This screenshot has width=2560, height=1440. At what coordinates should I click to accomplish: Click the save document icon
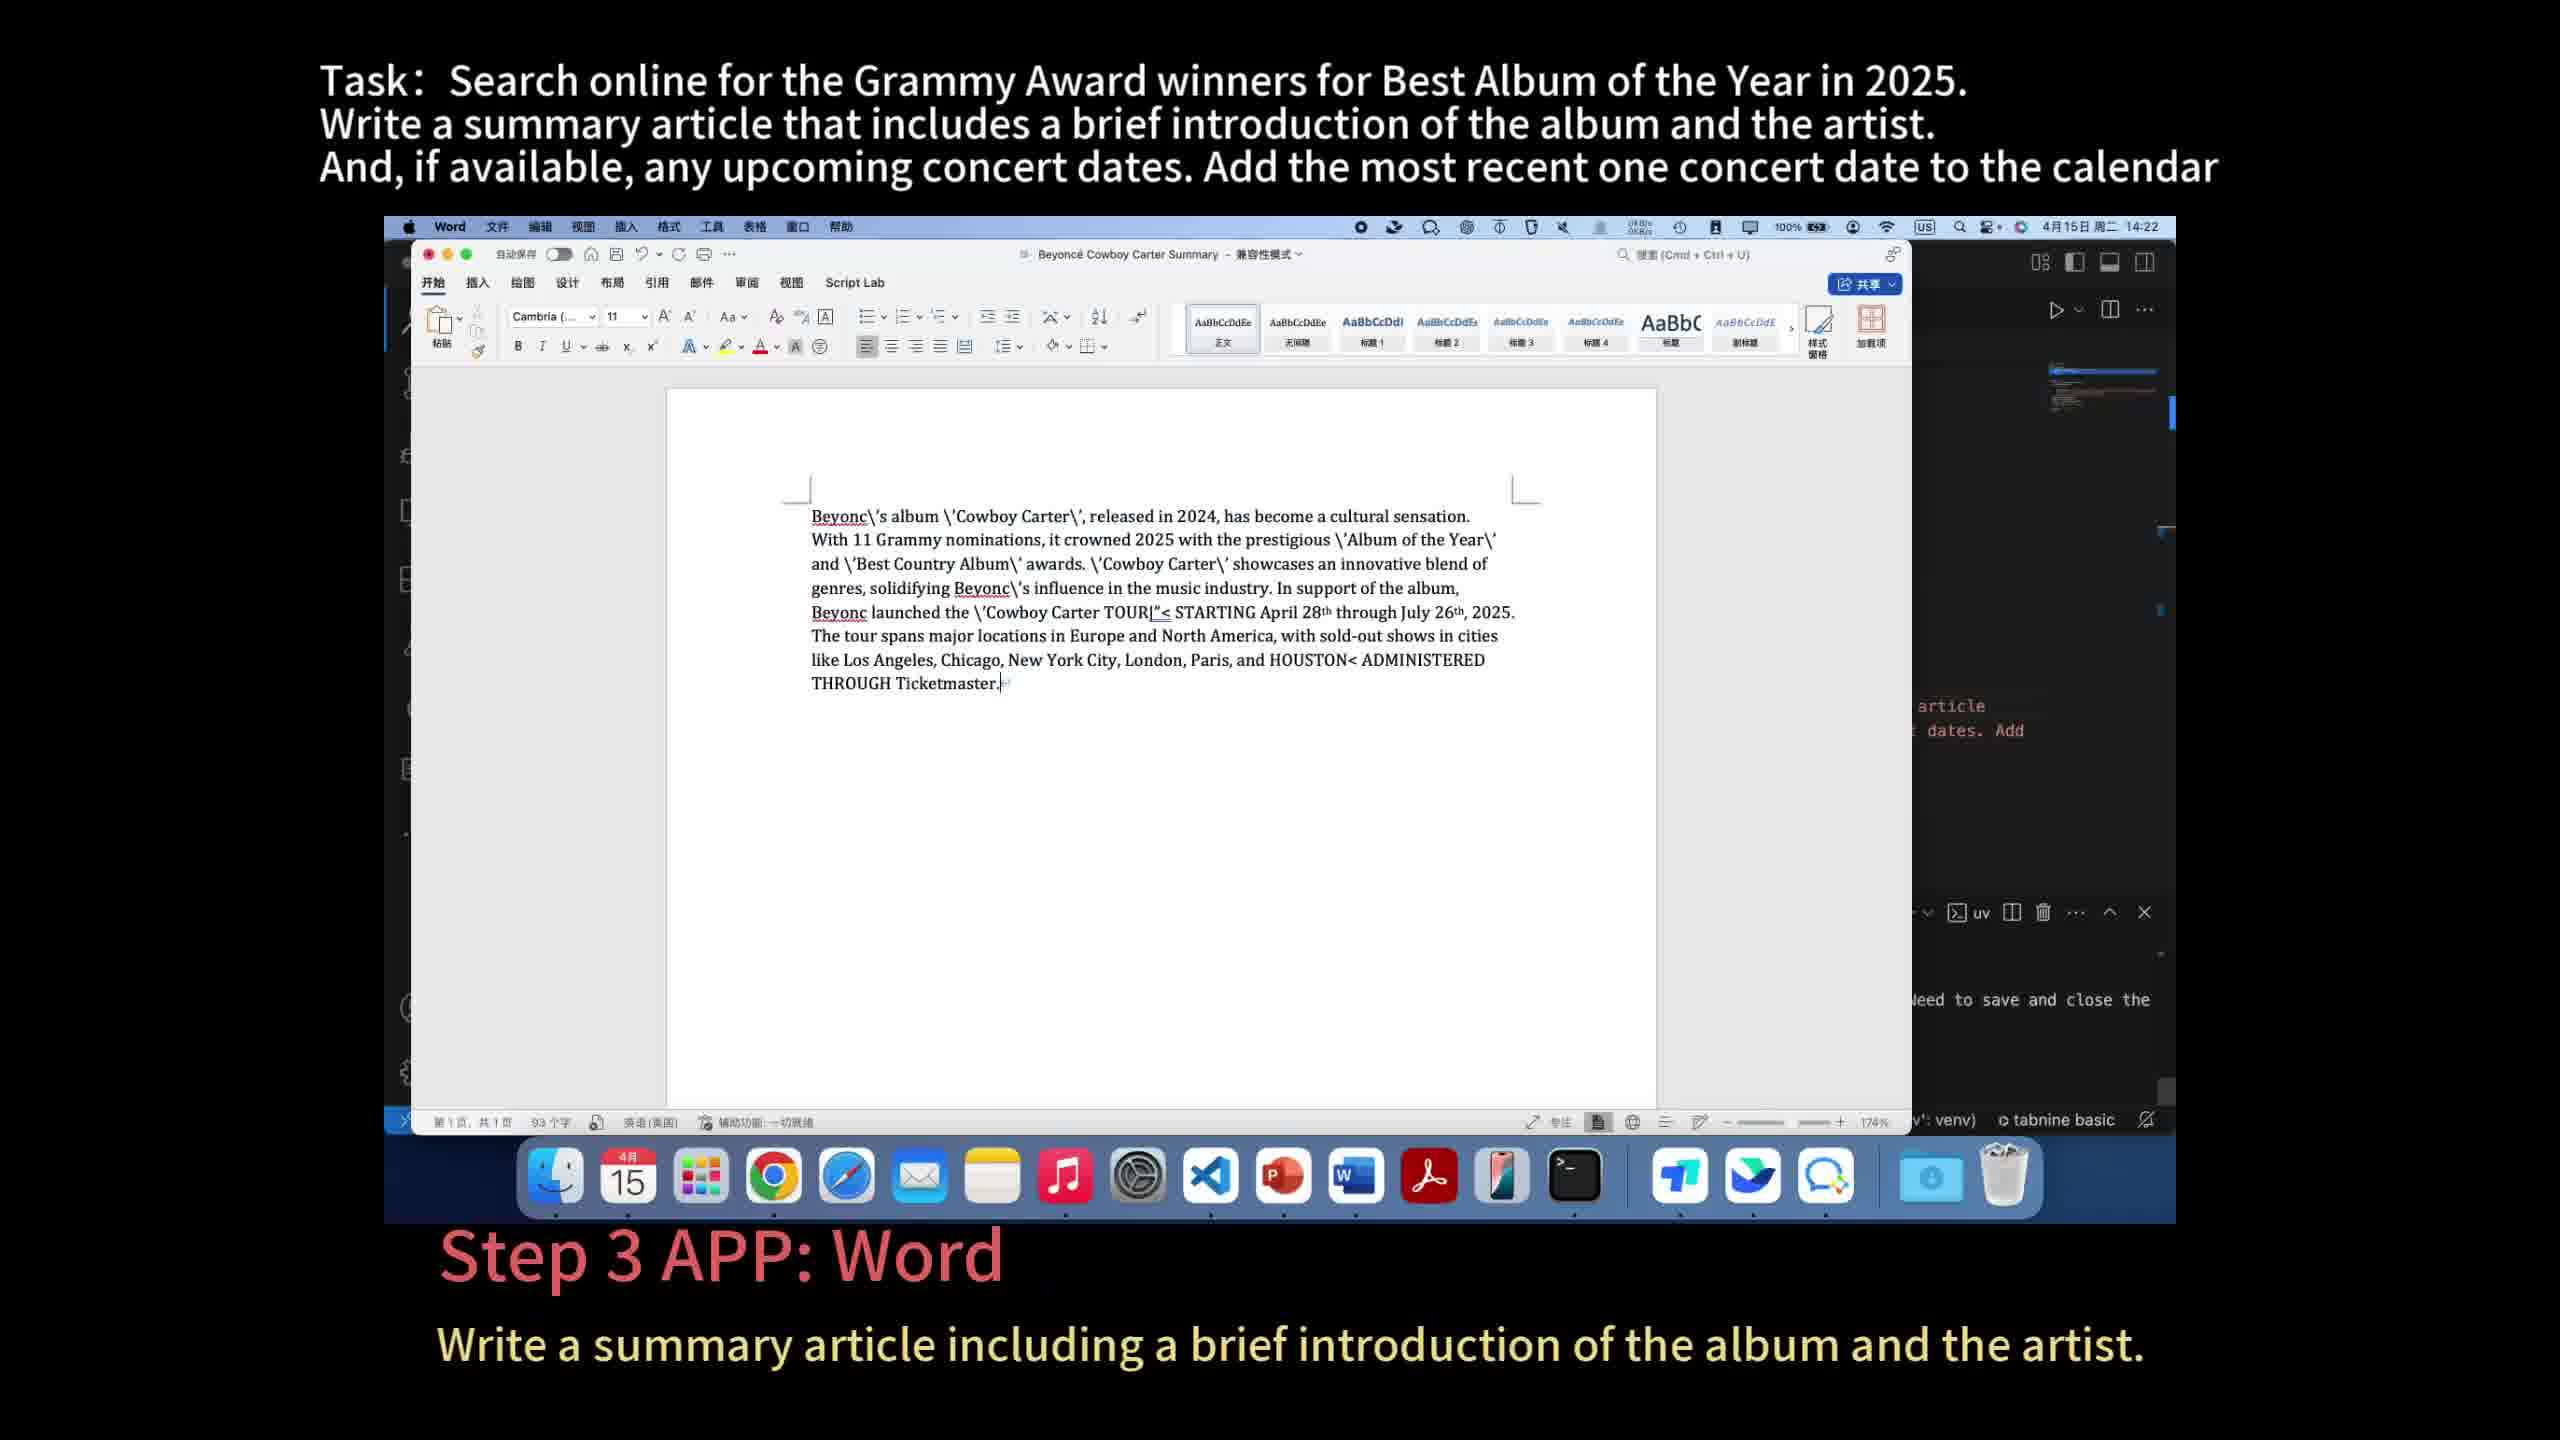pyautogui.click(x=616, y=254)
